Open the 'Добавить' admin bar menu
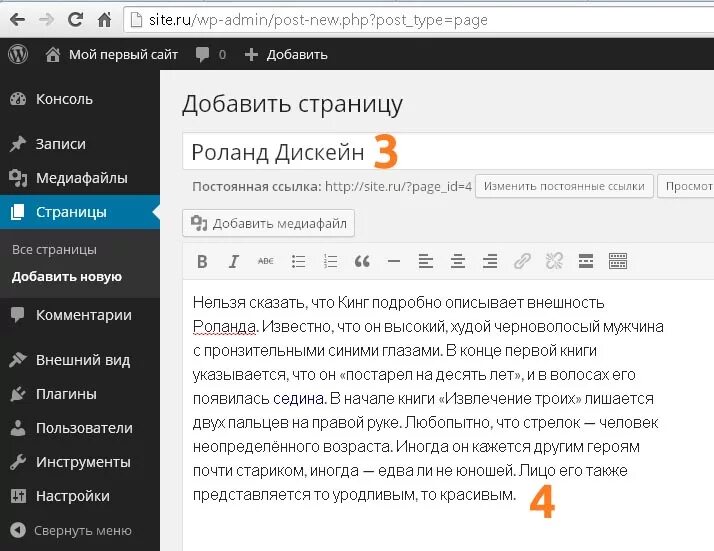 pyautogui.click(x=286, y=55)
